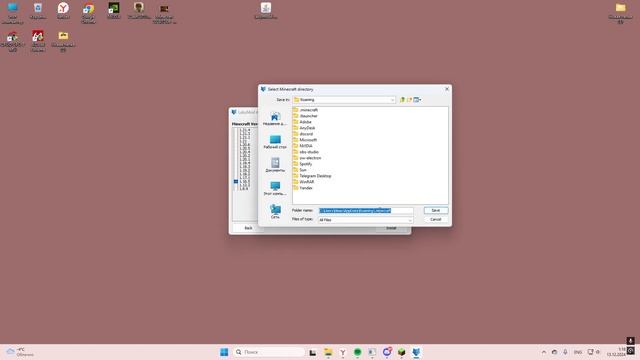Screen dimensions: 640x360
Task: Click the taskbar search box
Action: pyautogui.click(x=269, y=352)
